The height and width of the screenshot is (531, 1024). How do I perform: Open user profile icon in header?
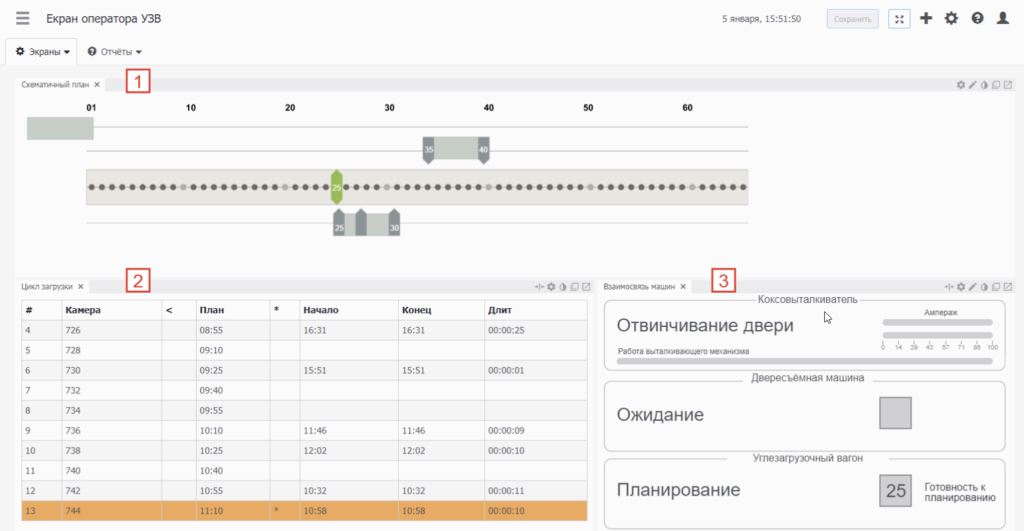(x=1002, y=18)
